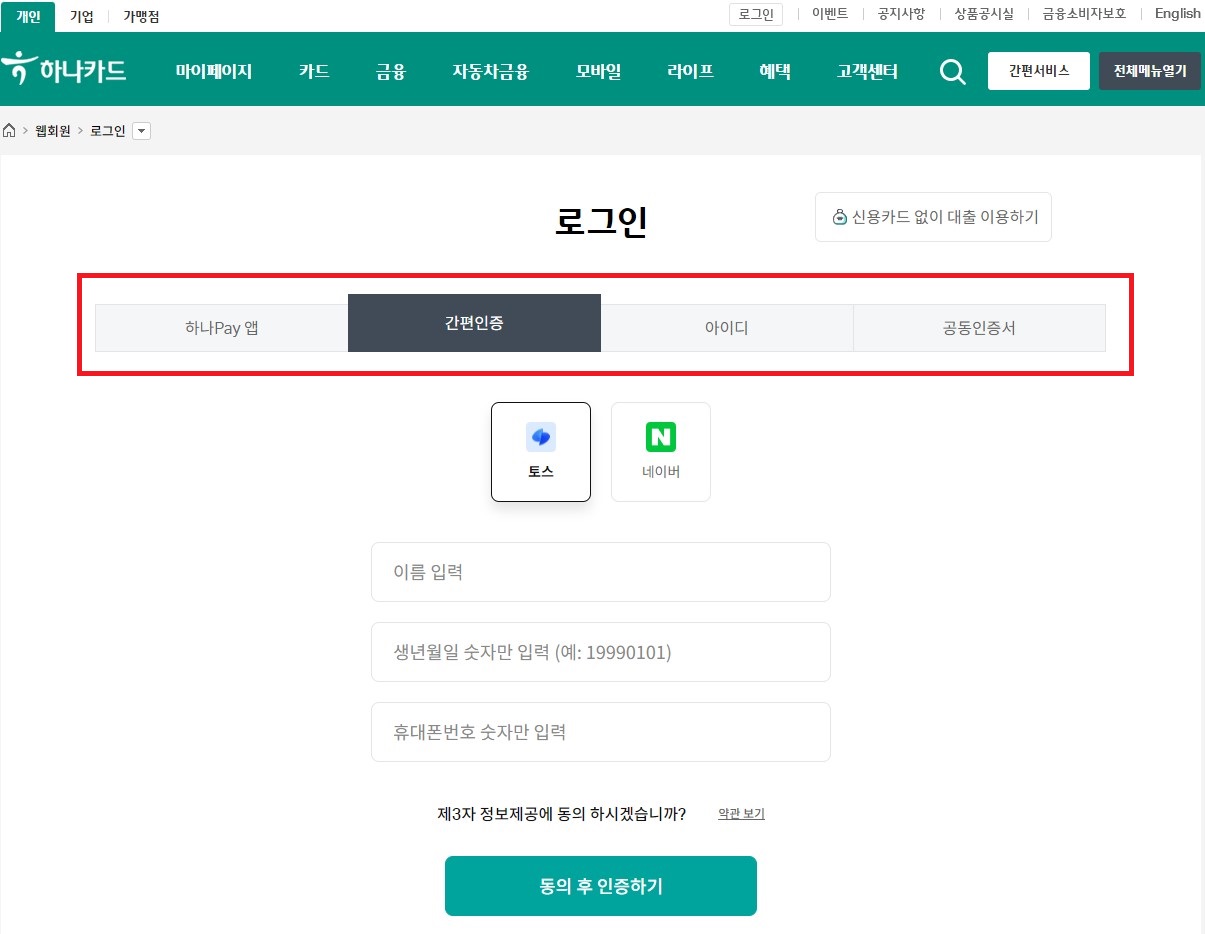Image resolution: width=1205 pixels, height=934 pixels.
Task: Select the 간편인증 highlighted tab
Action: (x=474, y=323)
